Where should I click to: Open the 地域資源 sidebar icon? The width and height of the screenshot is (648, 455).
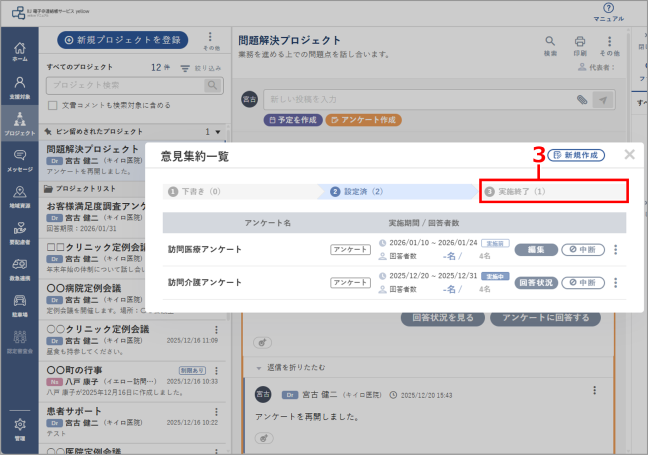tap(19, 197)
